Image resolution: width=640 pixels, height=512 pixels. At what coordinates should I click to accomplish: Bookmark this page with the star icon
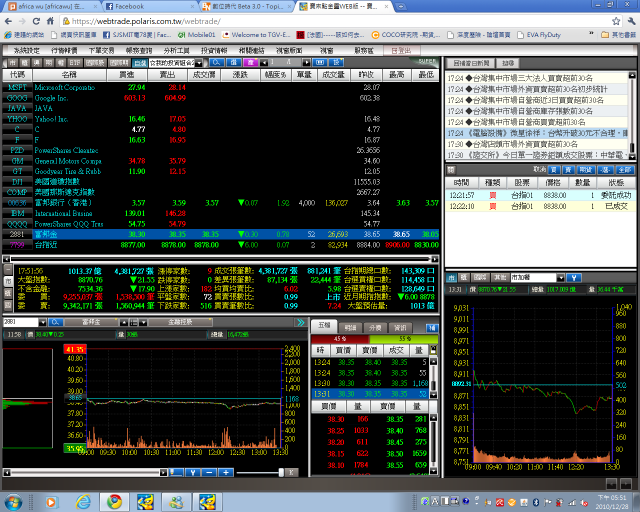click(x=616, y=21)
